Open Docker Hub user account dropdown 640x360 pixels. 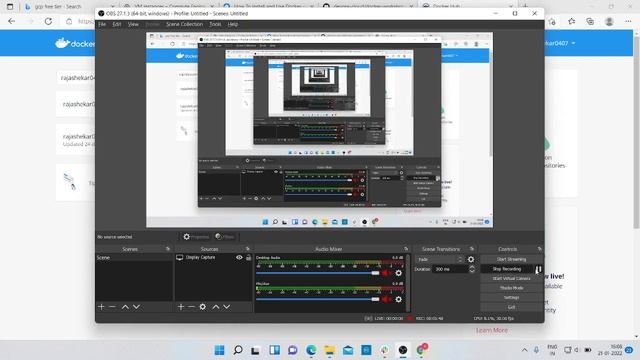pos(561,43)
